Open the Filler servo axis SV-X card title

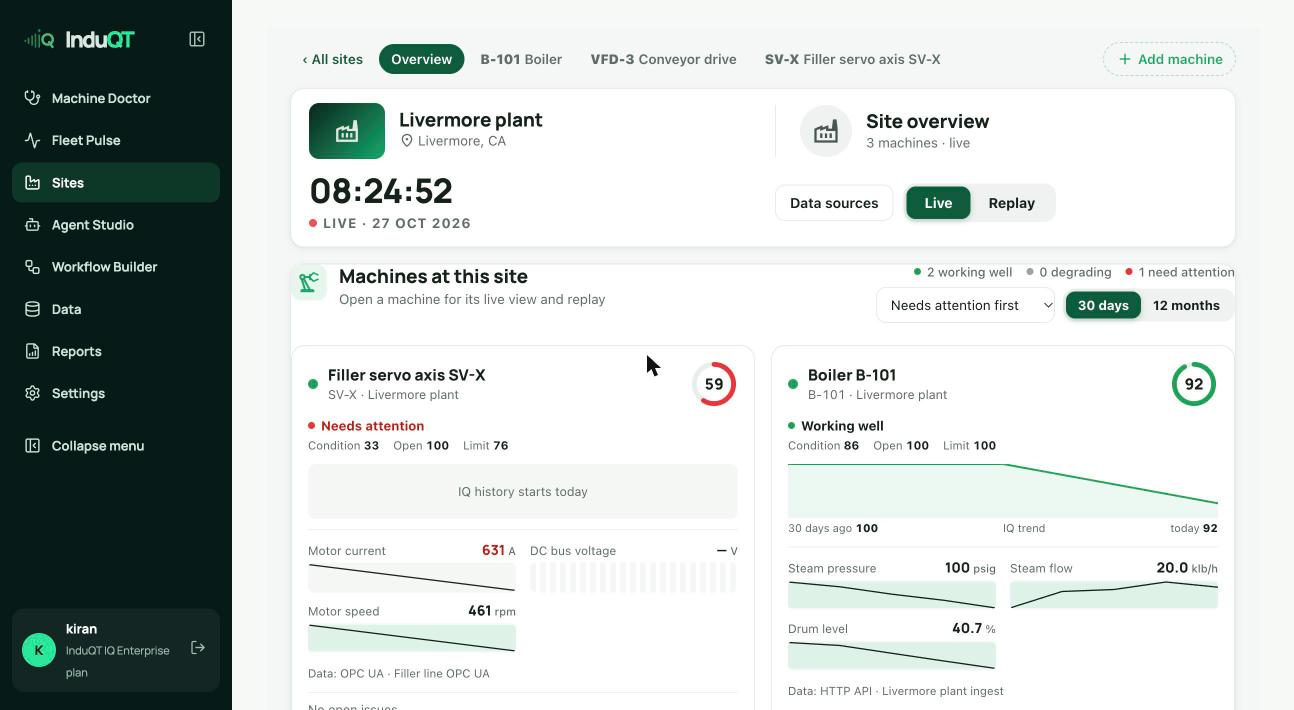click(x=406, y=375)
